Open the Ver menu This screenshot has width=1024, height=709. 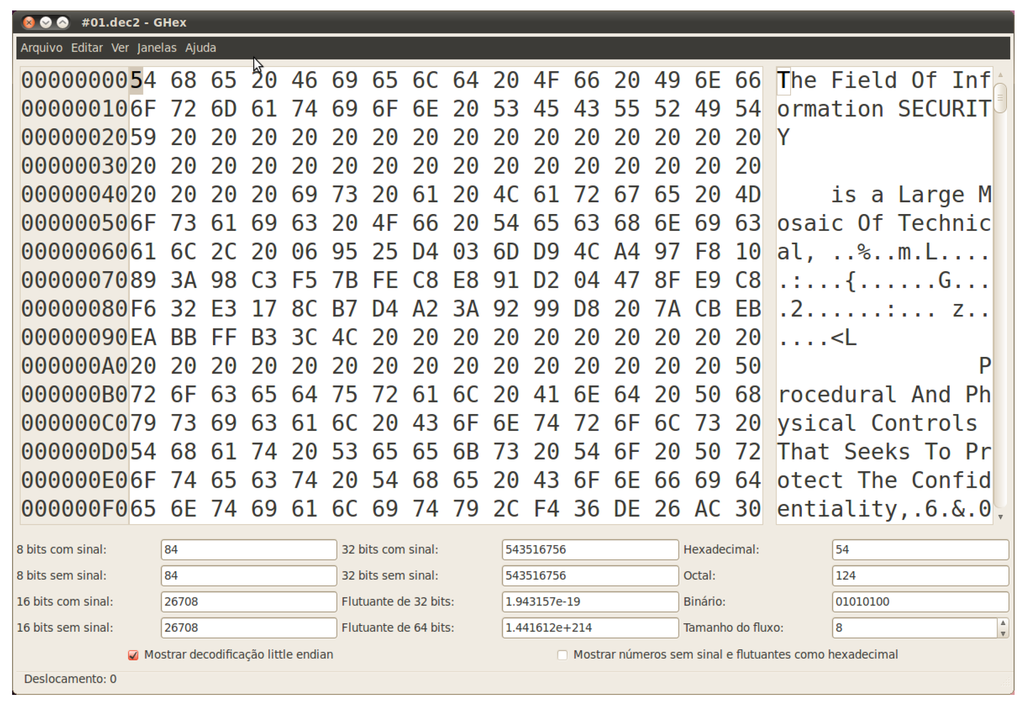click(x=120, y=48)
